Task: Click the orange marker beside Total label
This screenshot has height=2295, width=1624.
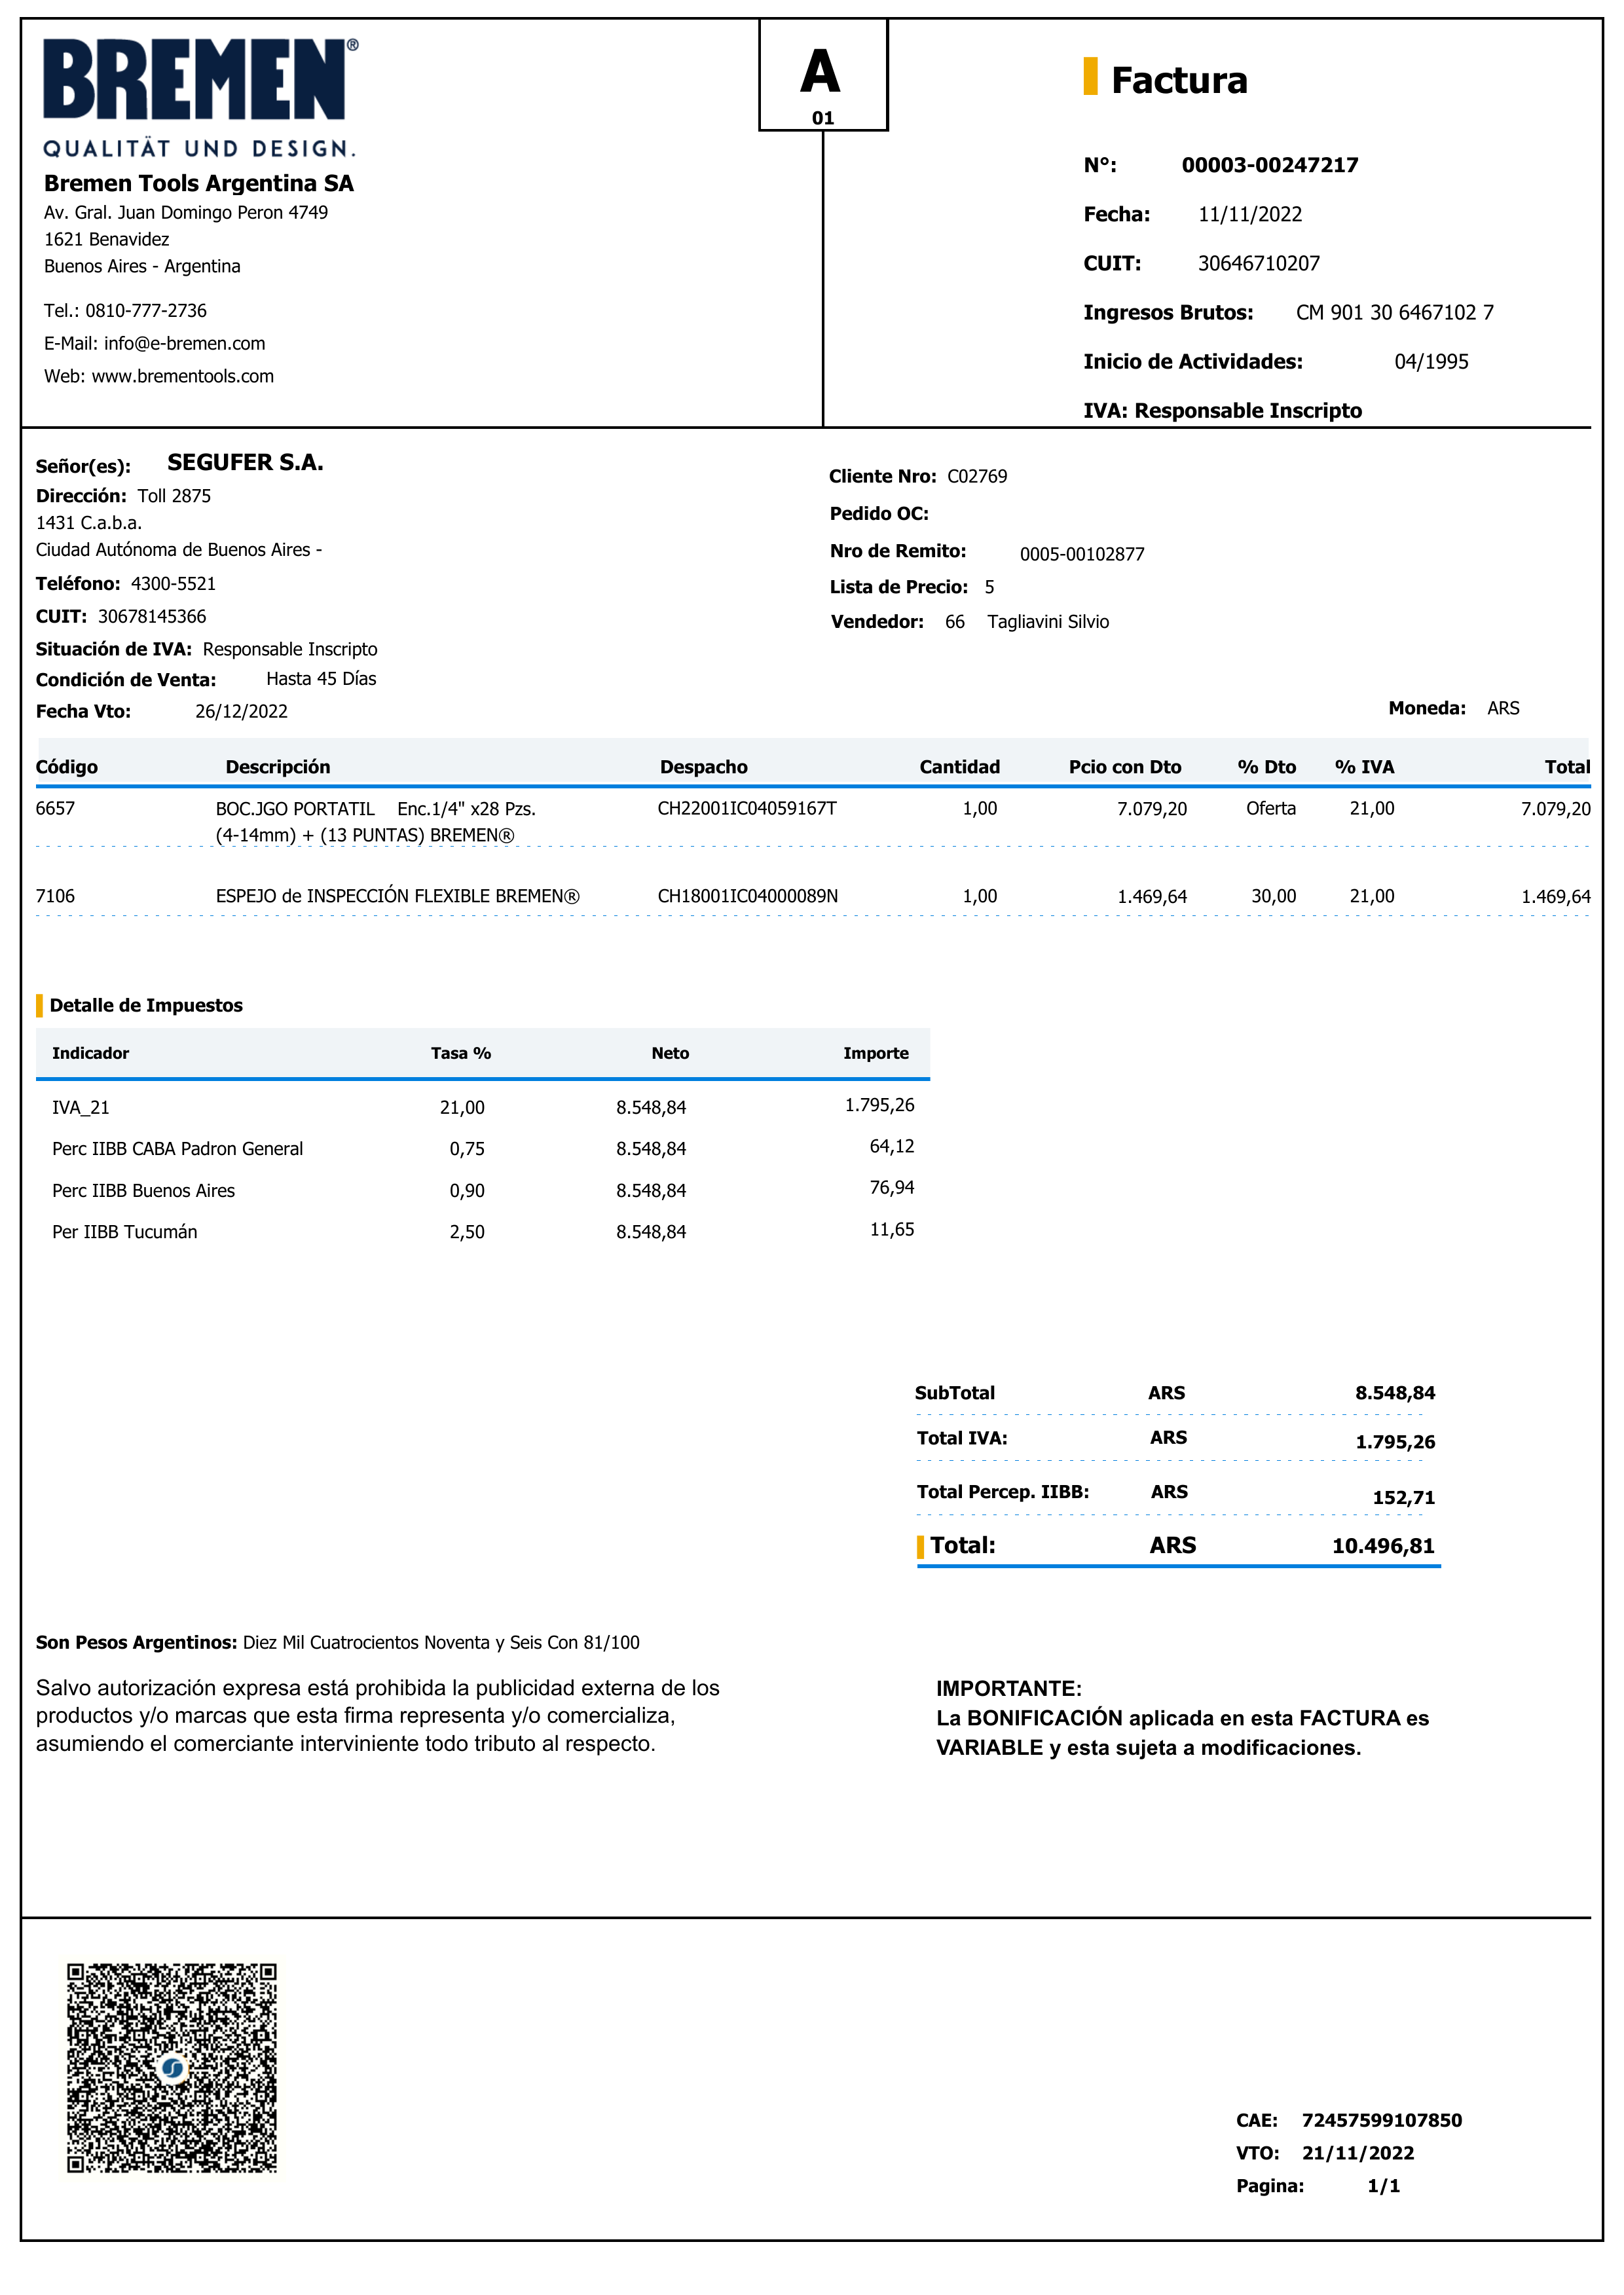Action: [x=920, y=1546]
